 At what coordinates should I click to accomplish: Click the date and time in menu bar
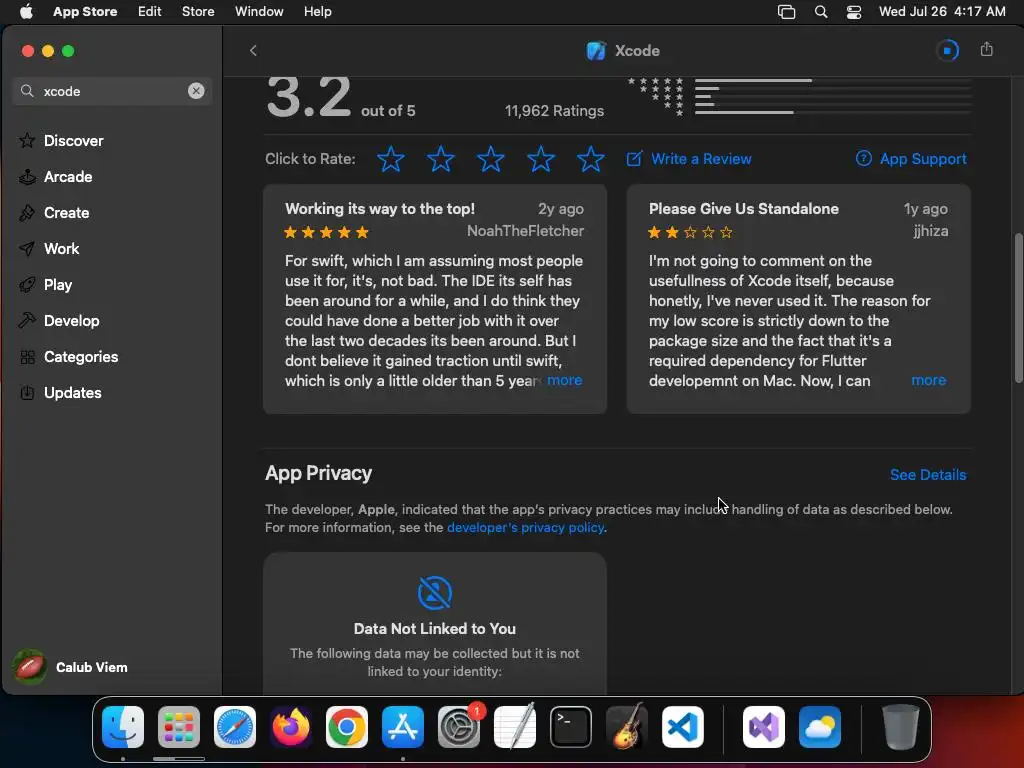942,11
